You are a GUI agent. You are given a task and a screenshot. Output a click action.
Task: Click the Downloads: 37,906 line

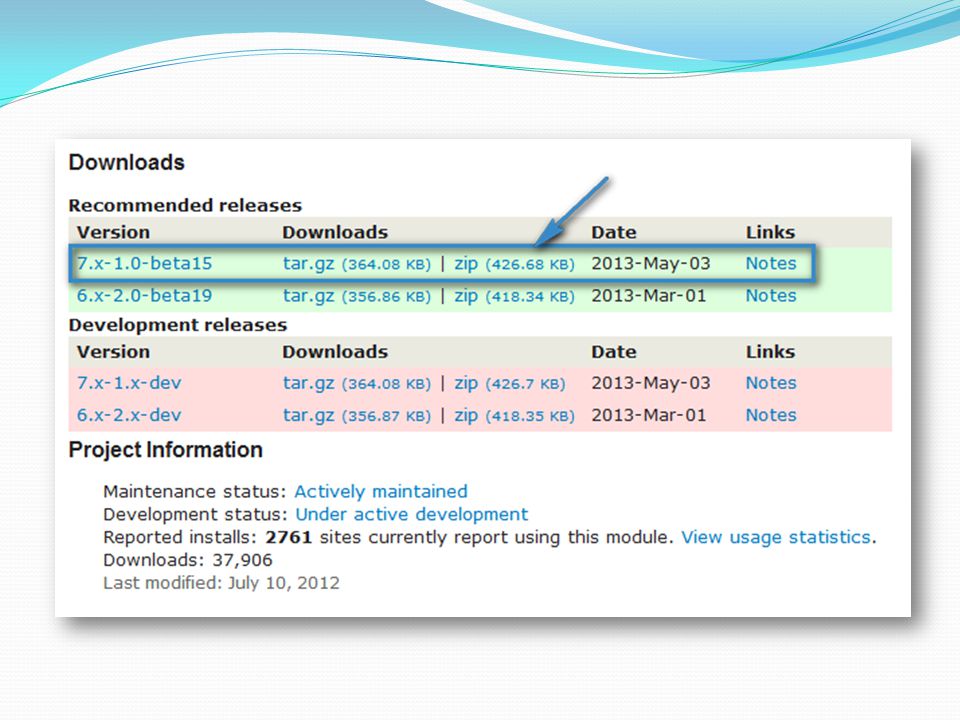pos(188,560)
